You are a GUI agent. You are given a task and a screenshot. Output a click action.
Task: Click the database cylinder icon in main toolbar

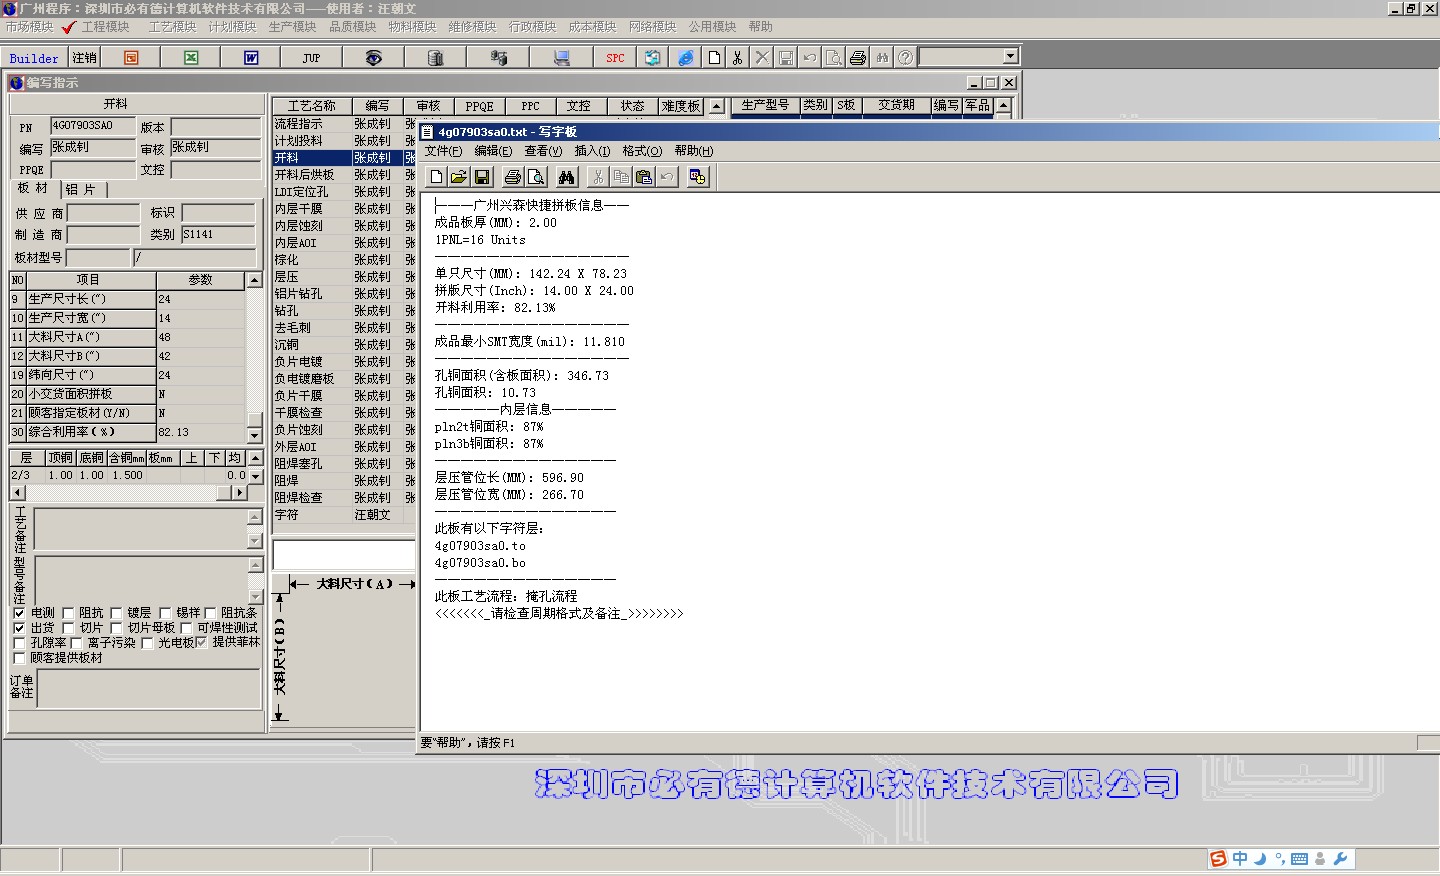click(x=435, y=58)
